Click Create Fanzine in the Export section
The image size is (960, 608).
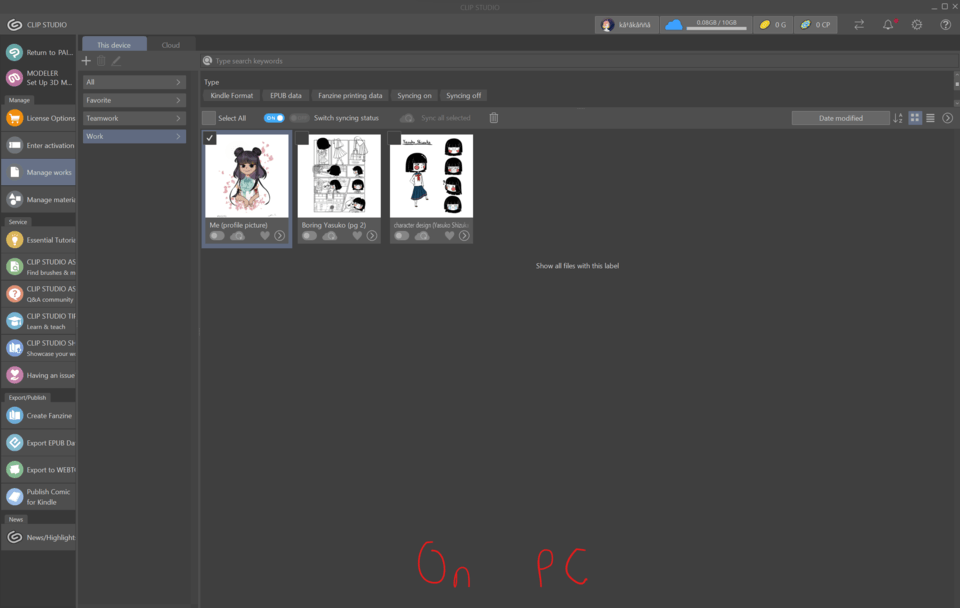tap(39, 416)
